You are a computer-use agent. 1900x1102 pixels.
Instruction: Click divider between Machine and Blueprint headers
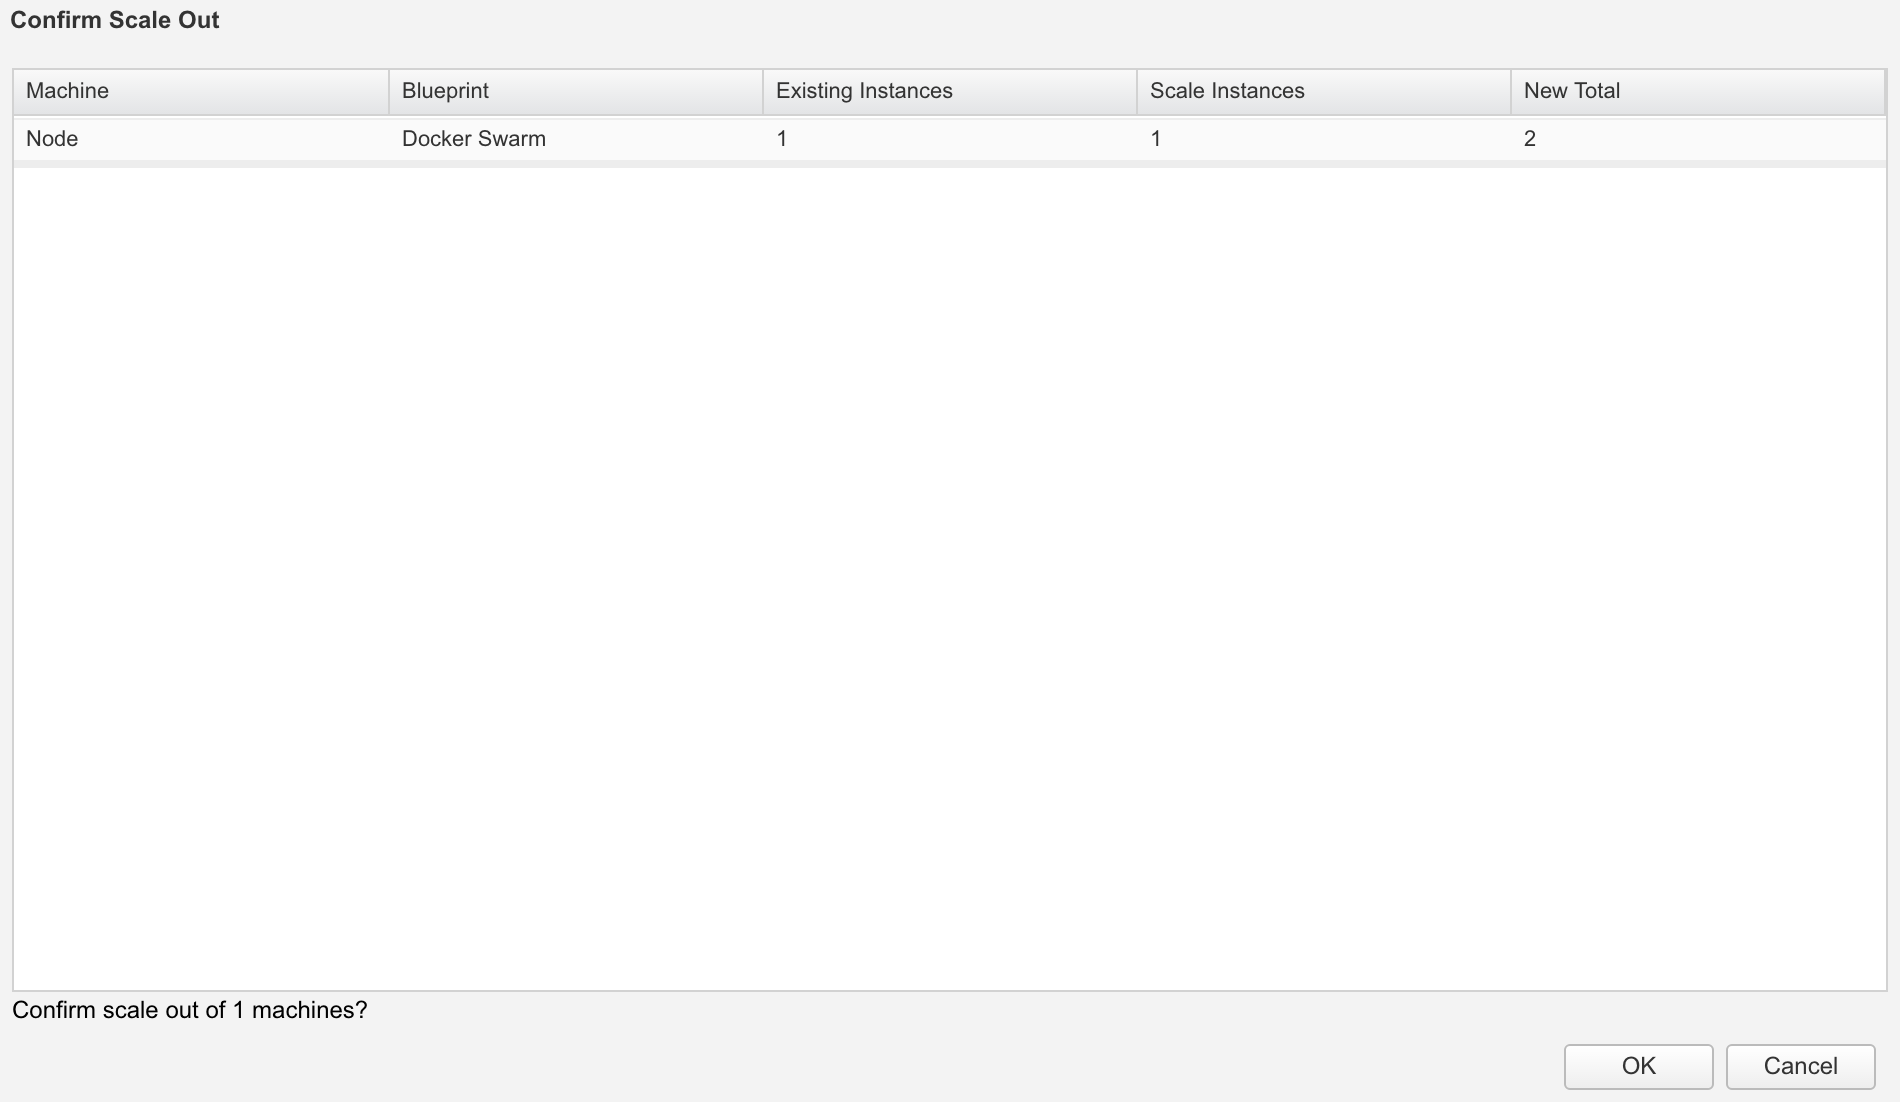tap(389, 91)
